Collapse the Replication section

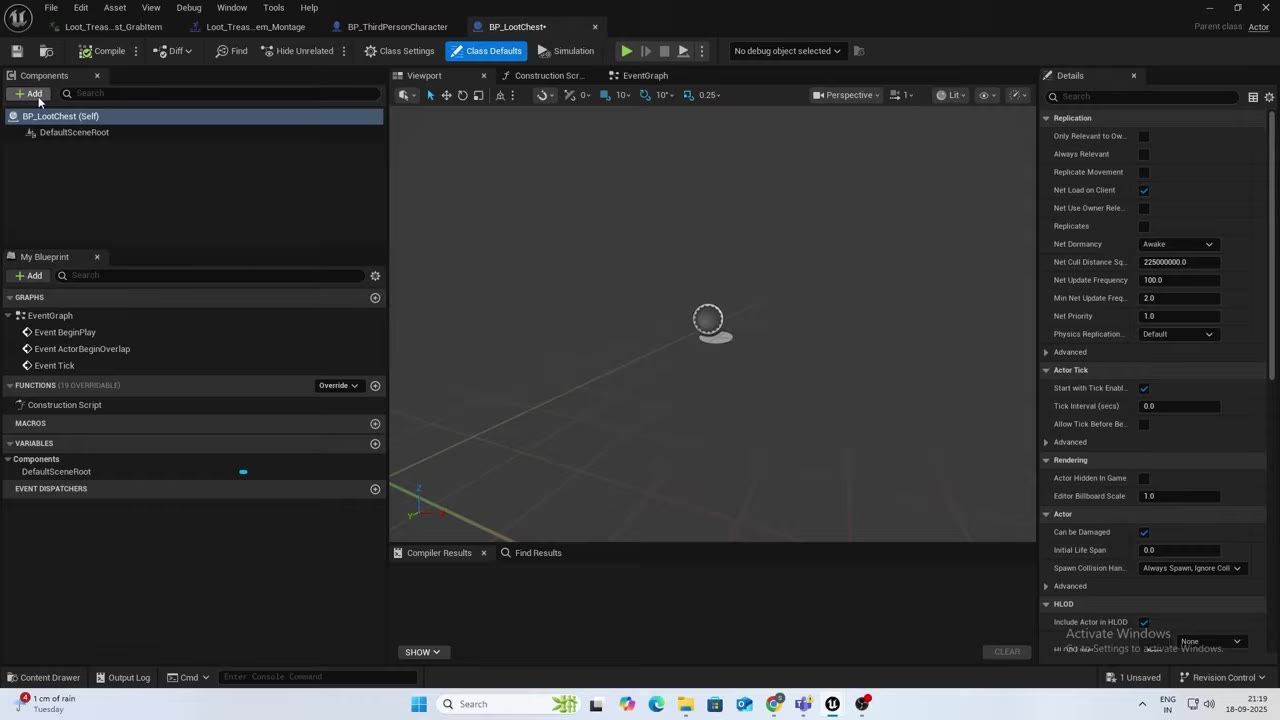1046,118
